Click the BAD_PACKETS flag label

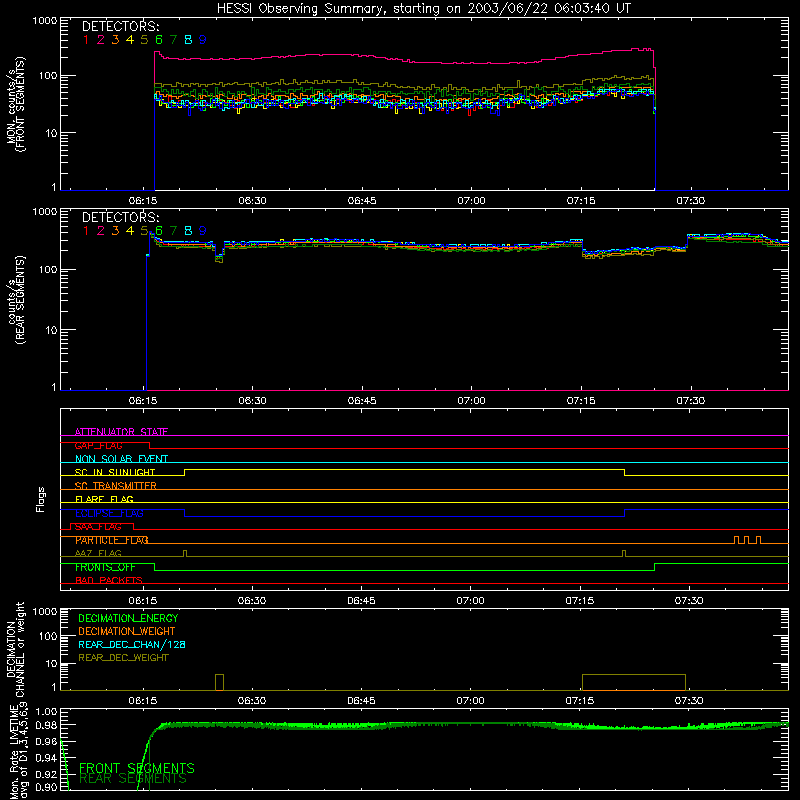[x=109, y=581]
